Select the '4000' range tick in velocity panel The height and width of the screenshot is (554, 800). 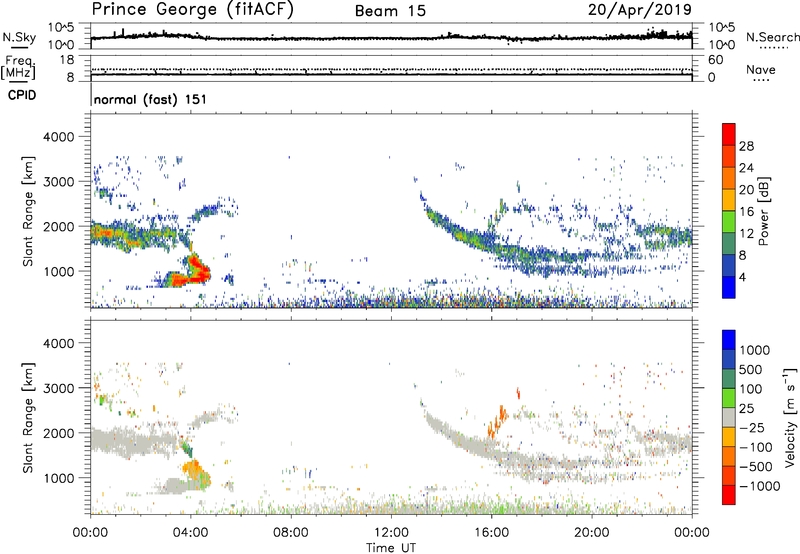point(58,343)
